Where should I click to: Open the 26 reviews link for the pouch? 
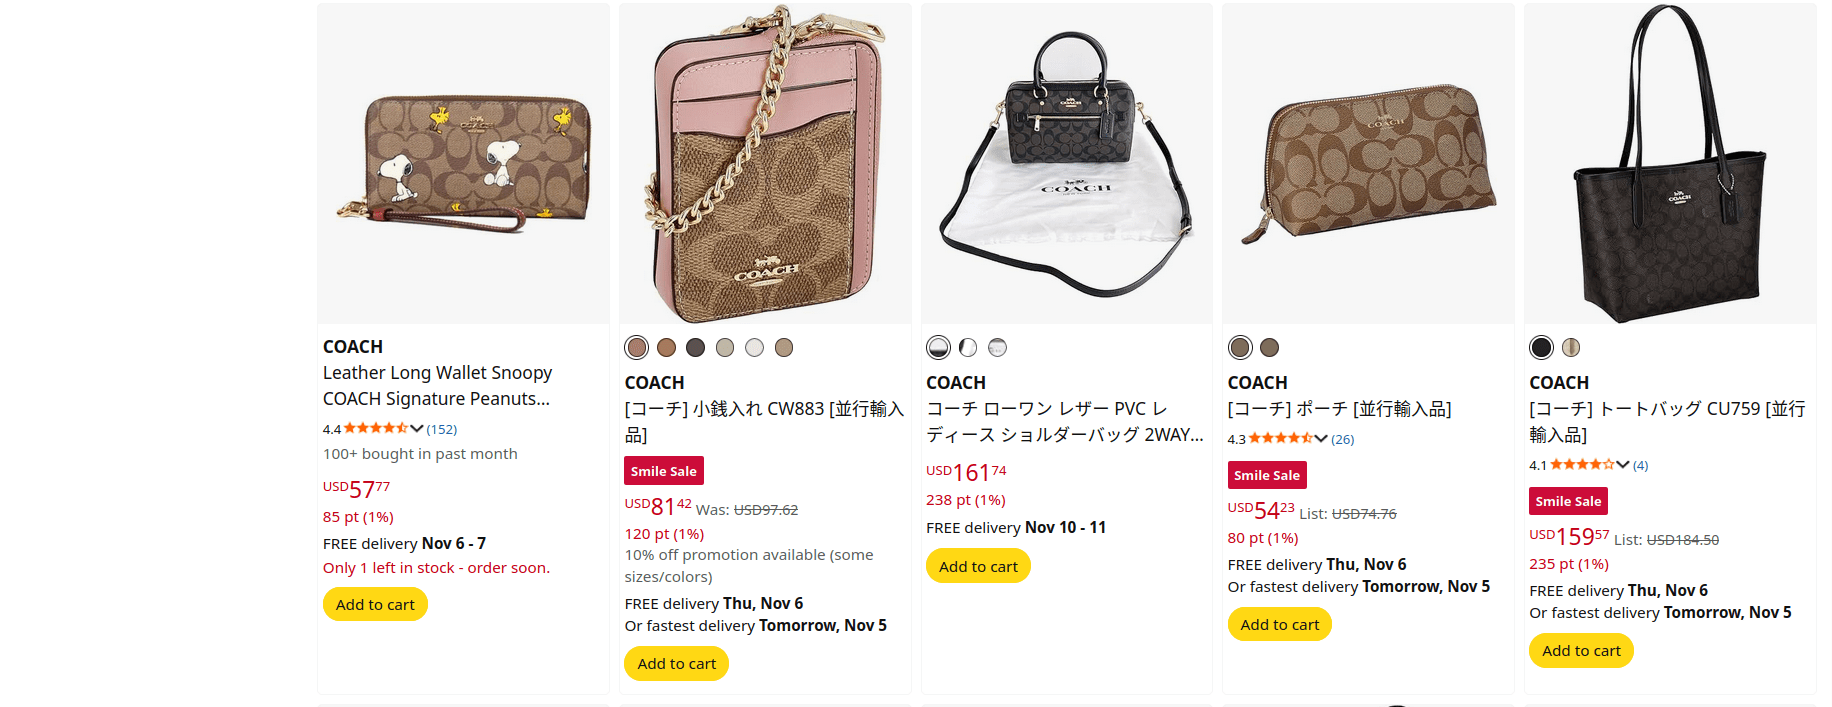click(1343, 440)
